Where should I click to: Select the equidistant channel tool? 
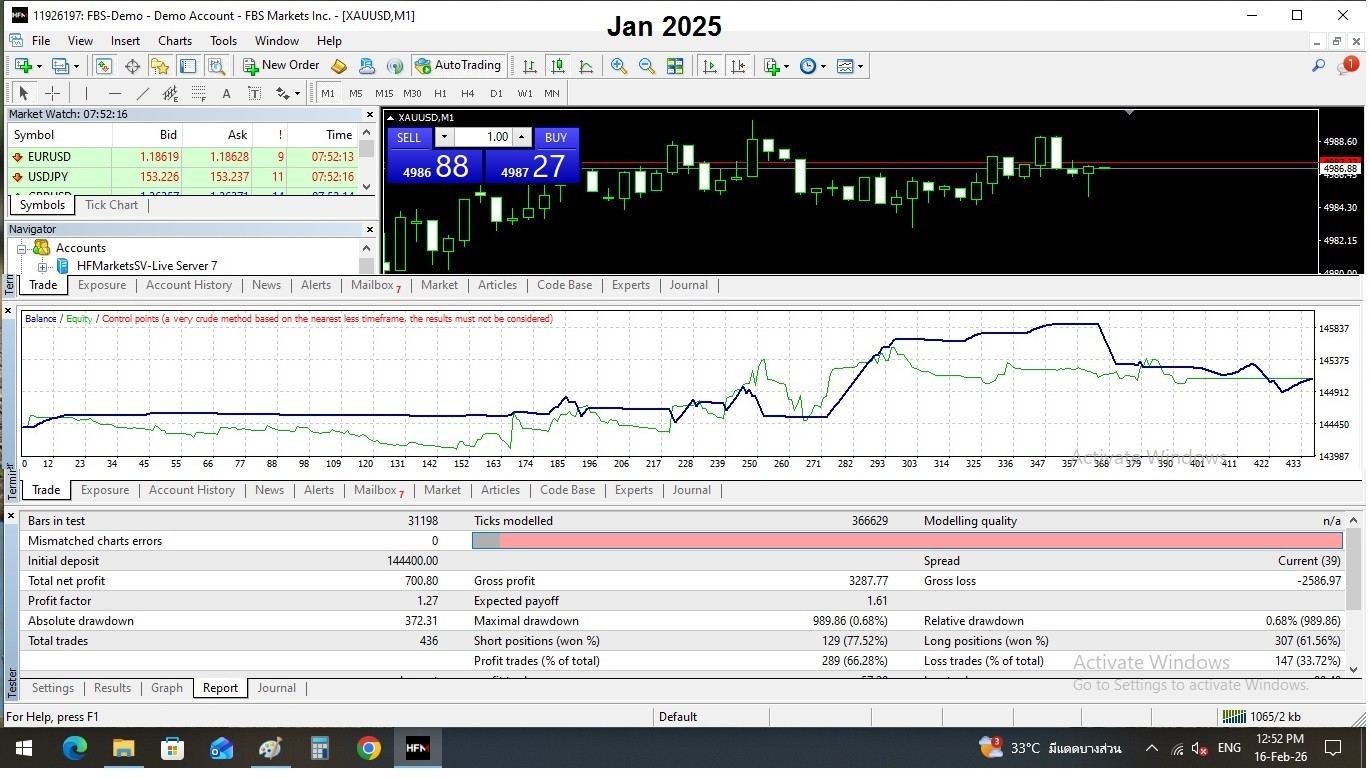[x=170, y=93]
